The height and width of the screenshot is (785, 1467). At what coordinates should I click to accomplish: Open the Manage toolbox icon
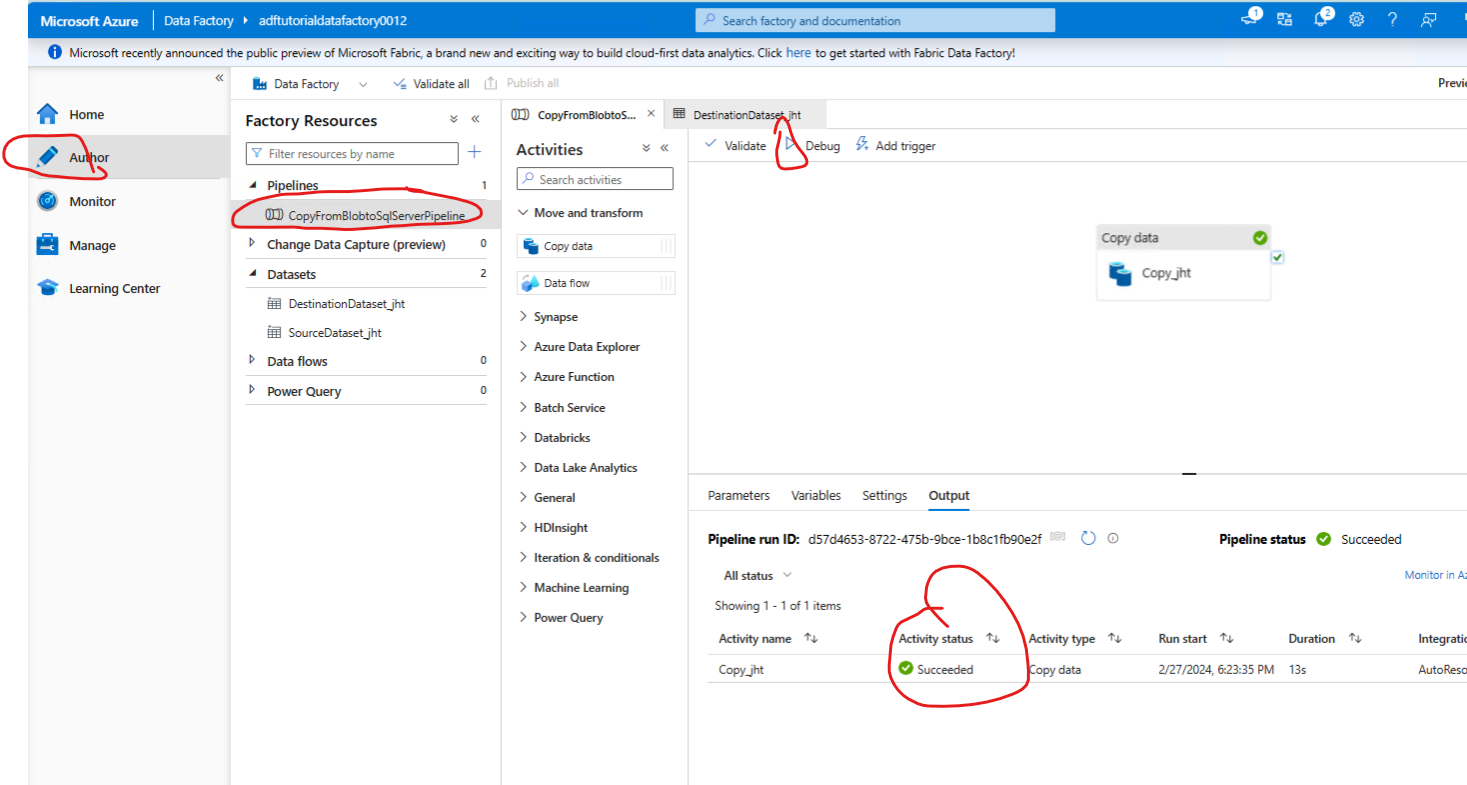(x=47, y=245)
